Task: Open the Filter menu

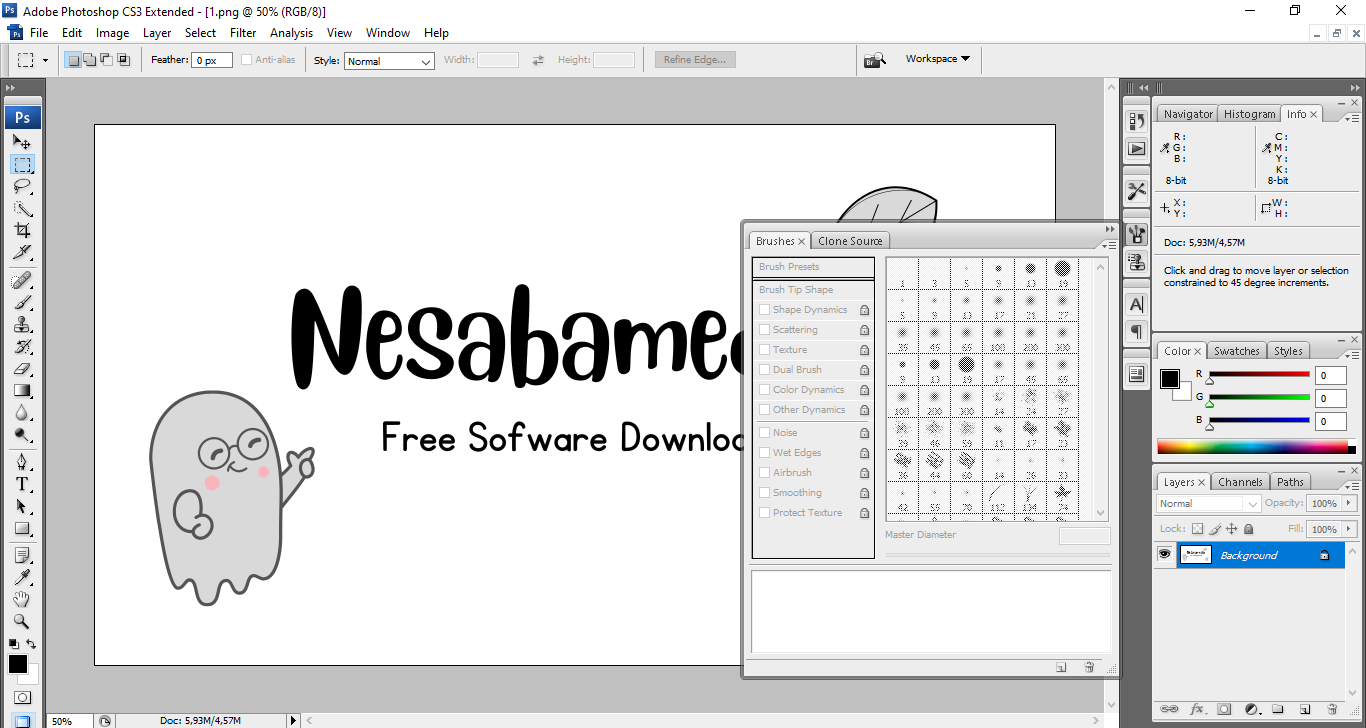Action: (x=243, y=33)
